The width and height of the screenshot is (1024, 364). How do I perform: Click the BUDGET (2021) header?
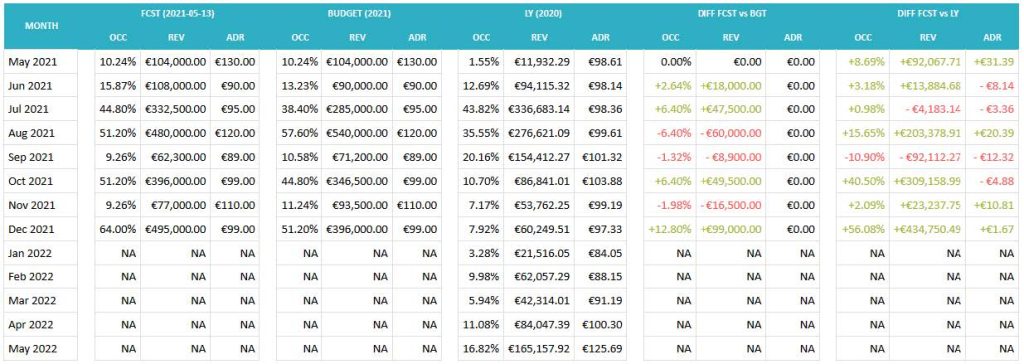(358, 14)
